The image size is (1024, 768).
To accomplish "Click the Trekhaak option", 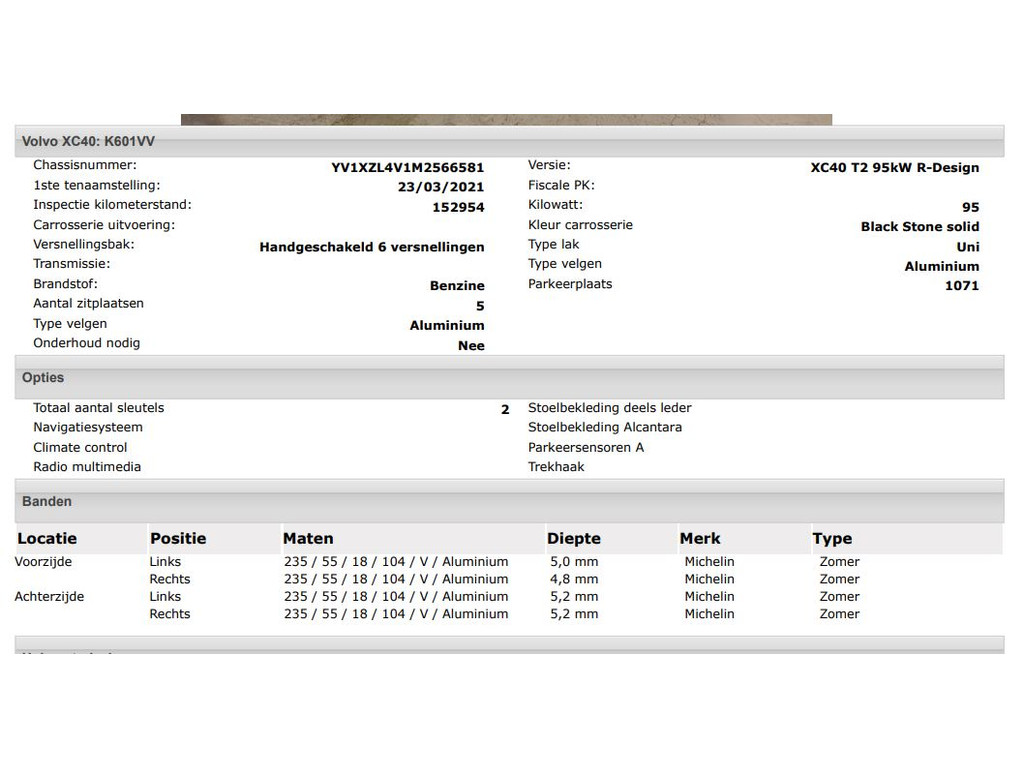I will pos(556,467).
